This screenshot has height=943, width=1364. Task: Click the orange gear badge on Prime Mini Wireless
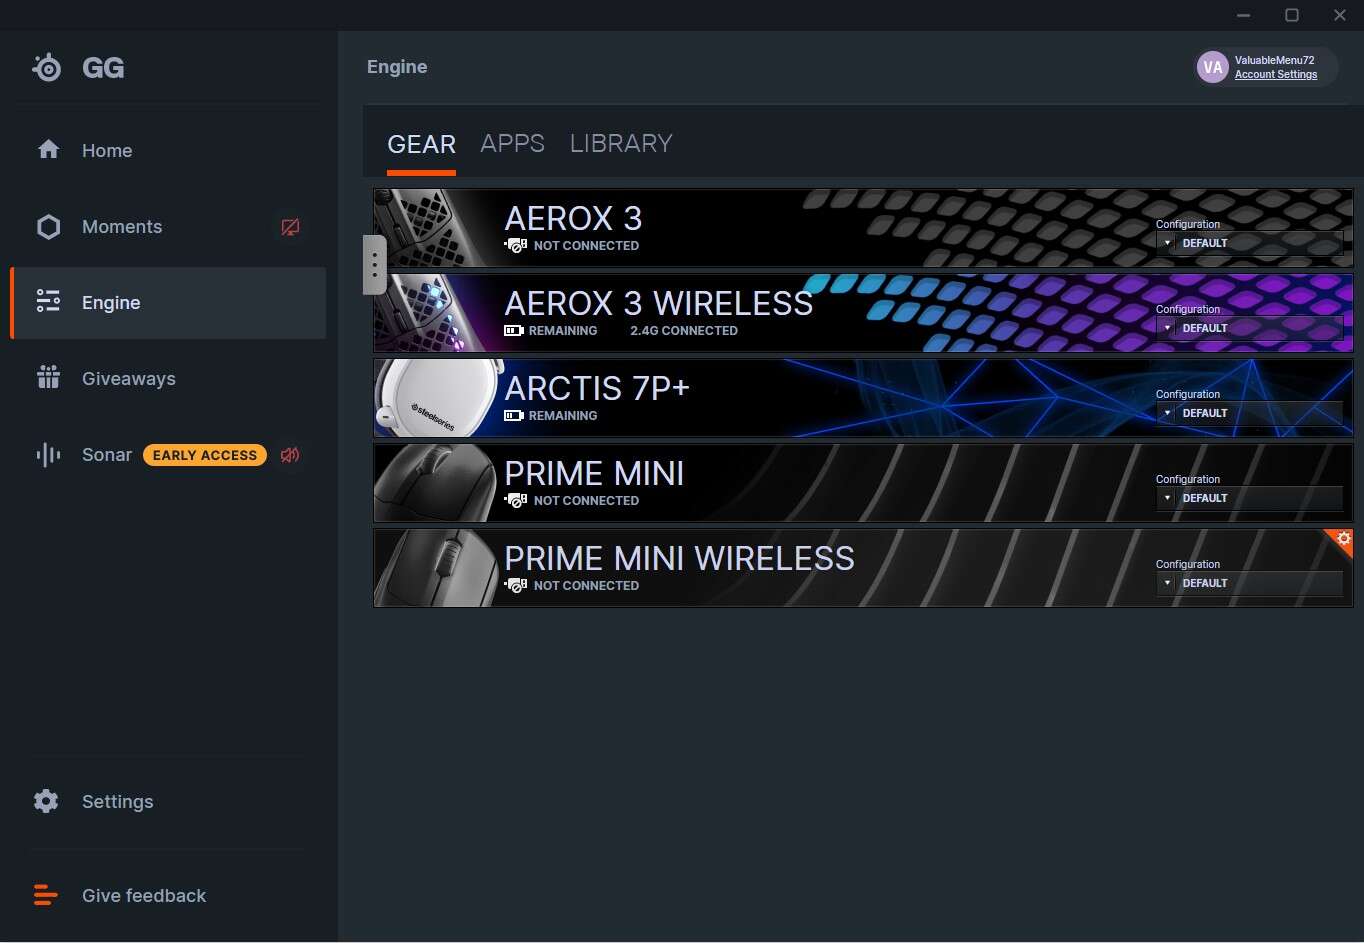(1343, 539)
